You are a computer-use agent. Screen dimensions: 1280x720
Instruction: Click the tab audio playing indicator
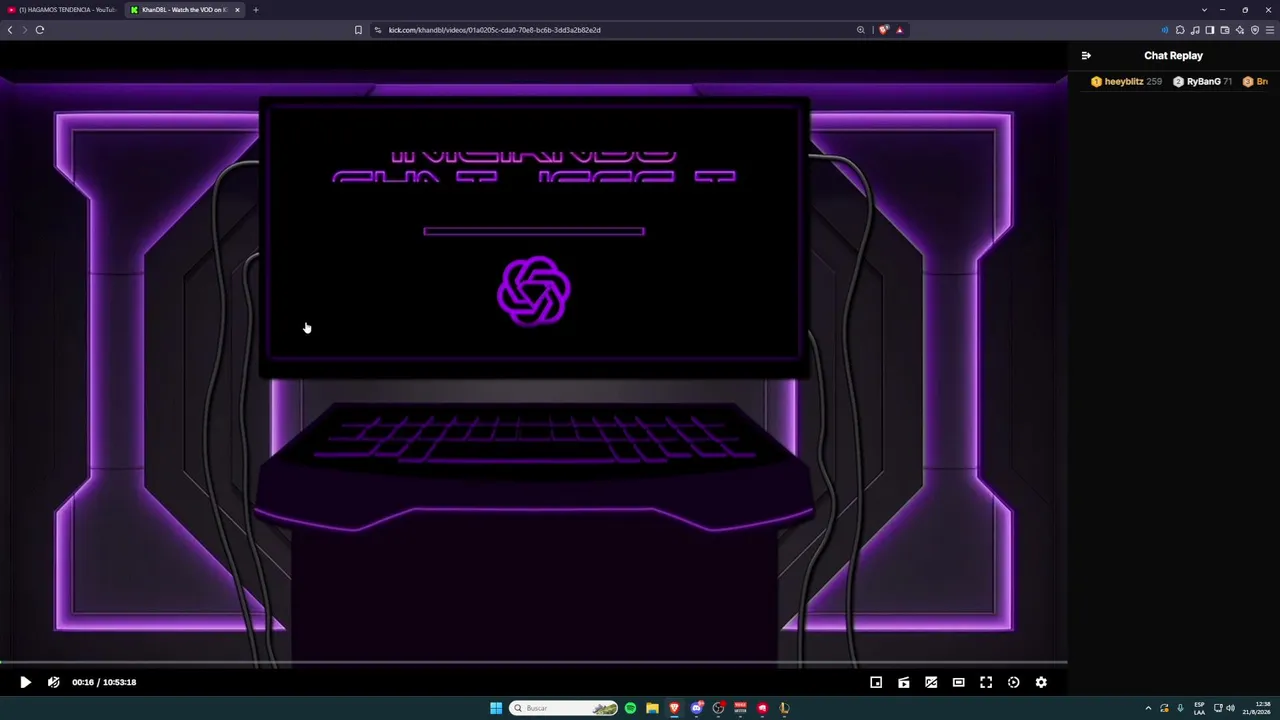[x=1165, y=30]
